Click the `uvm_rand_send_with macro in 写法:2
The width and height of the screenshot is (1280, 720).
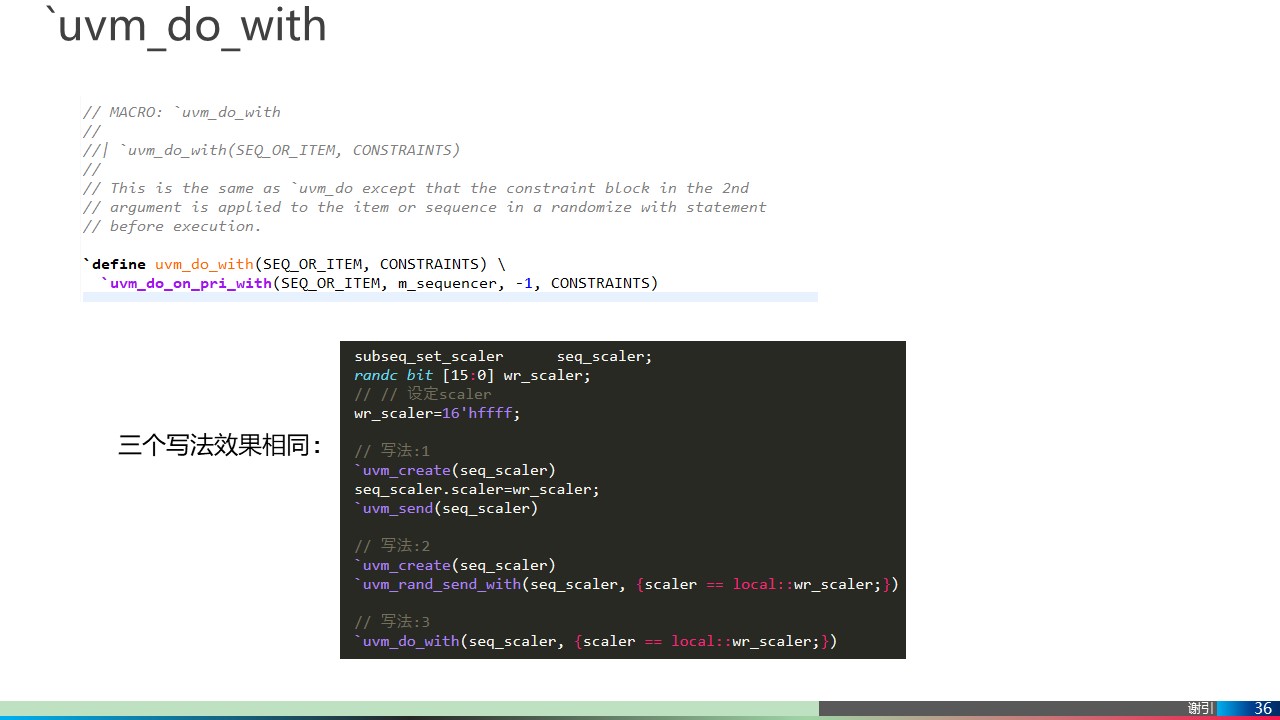440,584
